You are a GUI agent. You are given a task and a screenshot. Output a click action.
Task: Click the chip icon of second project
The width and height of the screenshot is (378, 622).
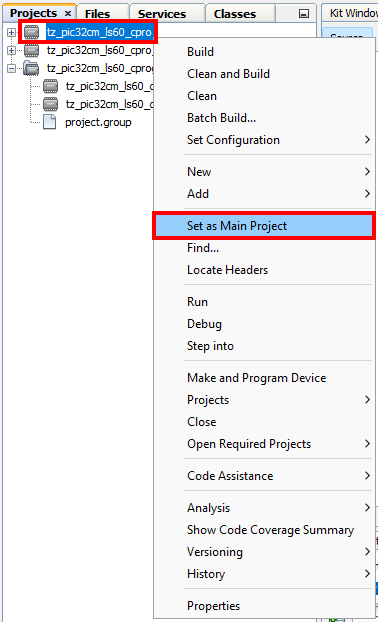pos(31,50)
